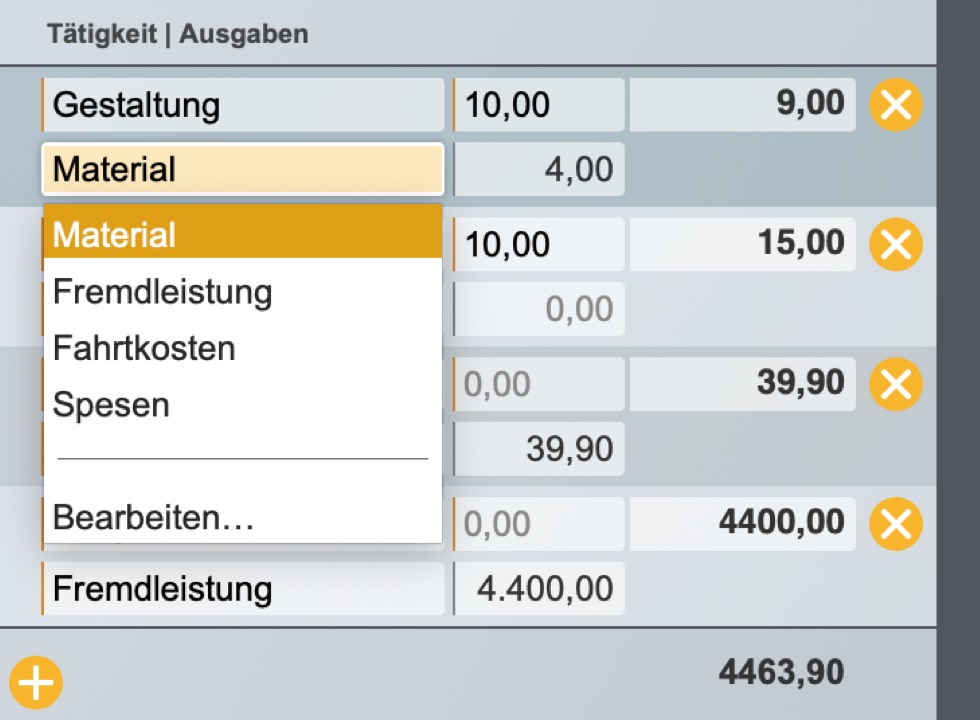Click the 10,00 field in second row
980x720 pixels.
[x=539, y=245]
